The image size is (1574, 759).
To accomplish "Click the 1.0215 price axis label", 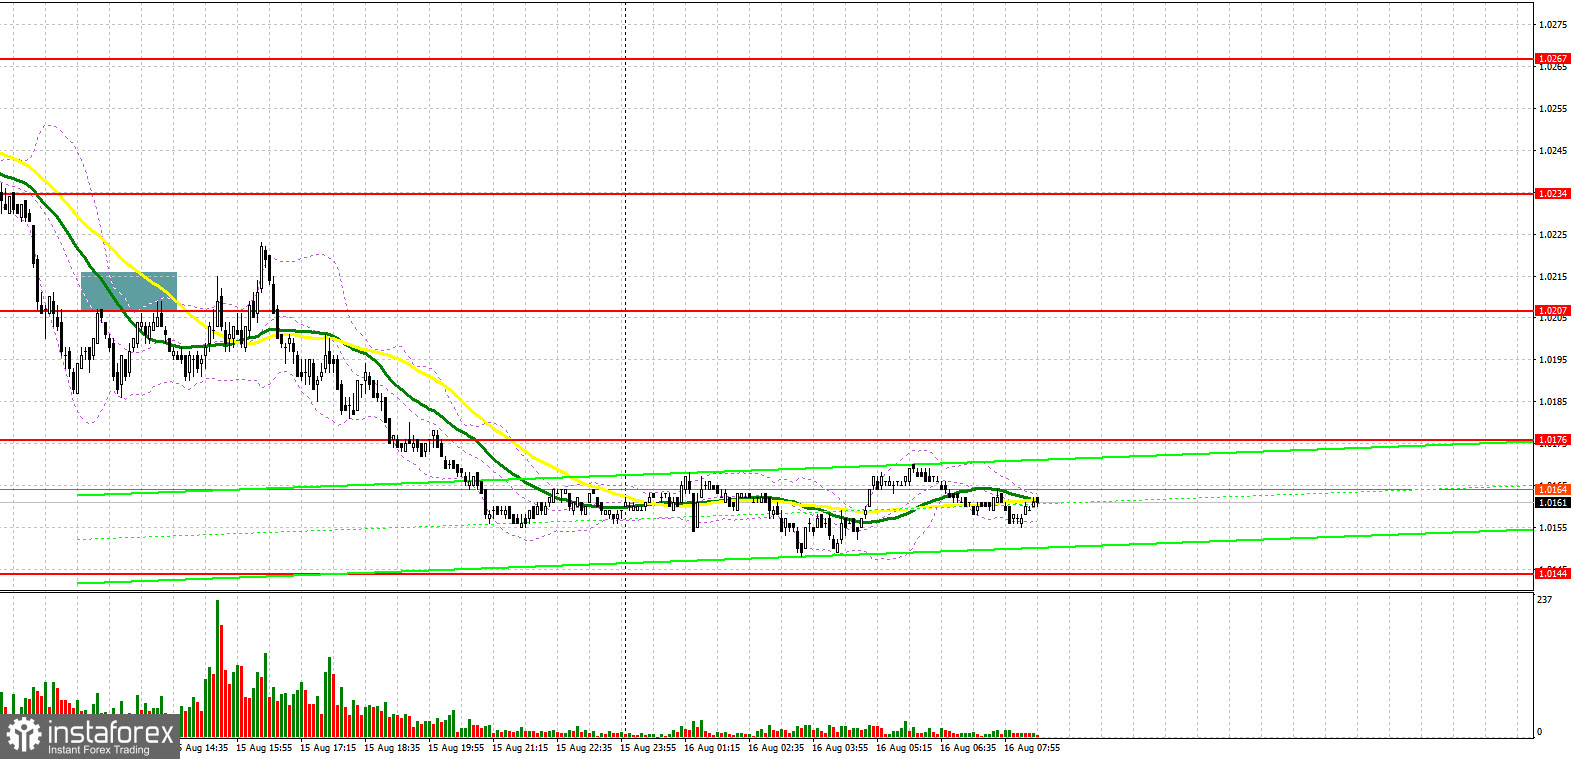I will [1553, 277].
